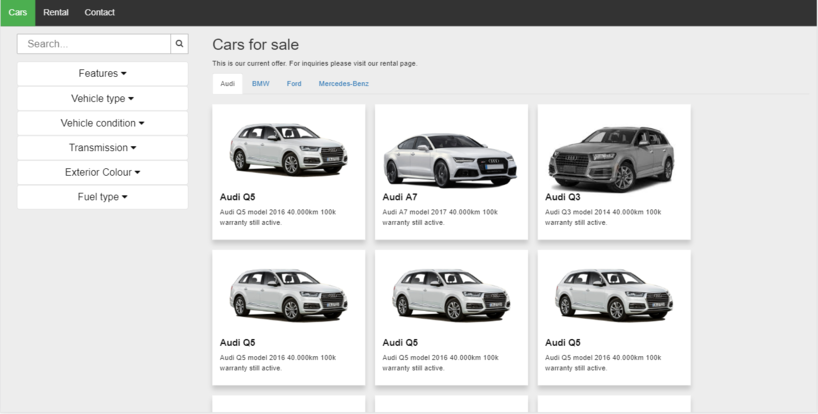Image resolution: width=818 pixels, height=414 pixels.
Task: Open the Audi Q3 car image
Action: (611, 159)
